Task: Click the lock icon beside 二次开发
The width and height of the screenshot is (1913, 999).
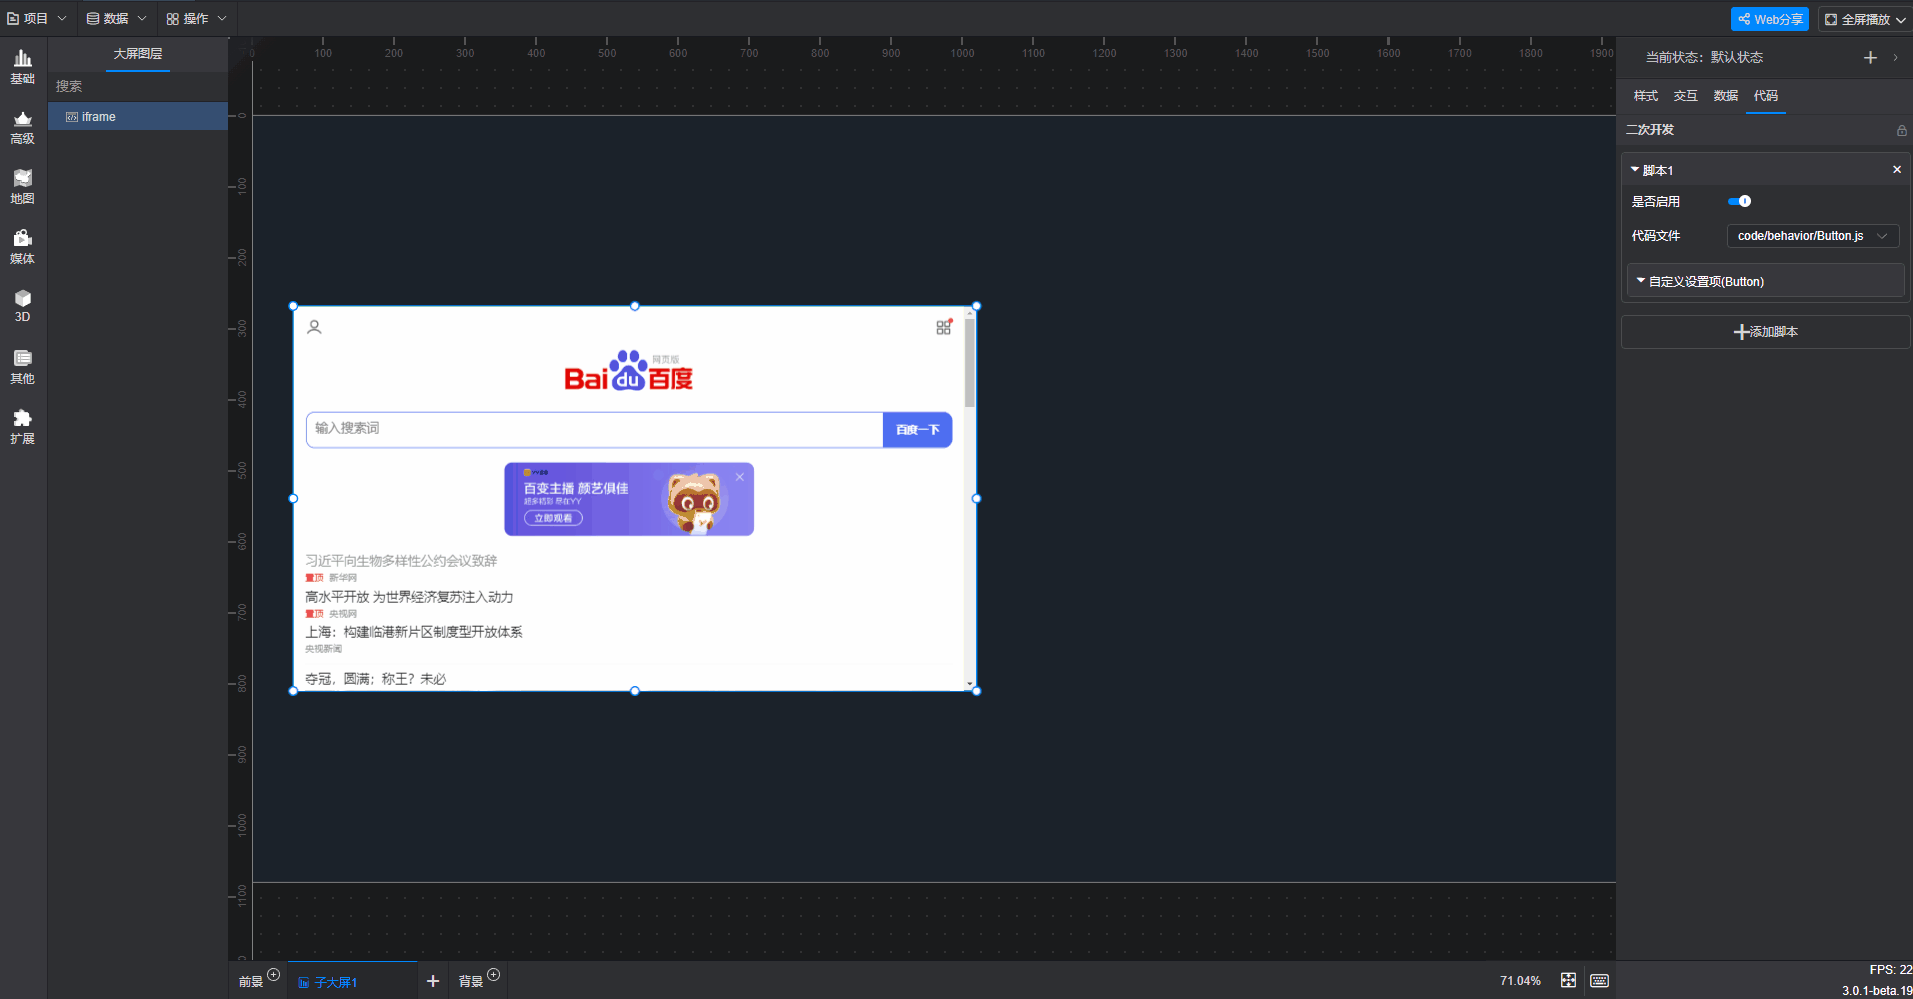Action: tap(1901, 130)
